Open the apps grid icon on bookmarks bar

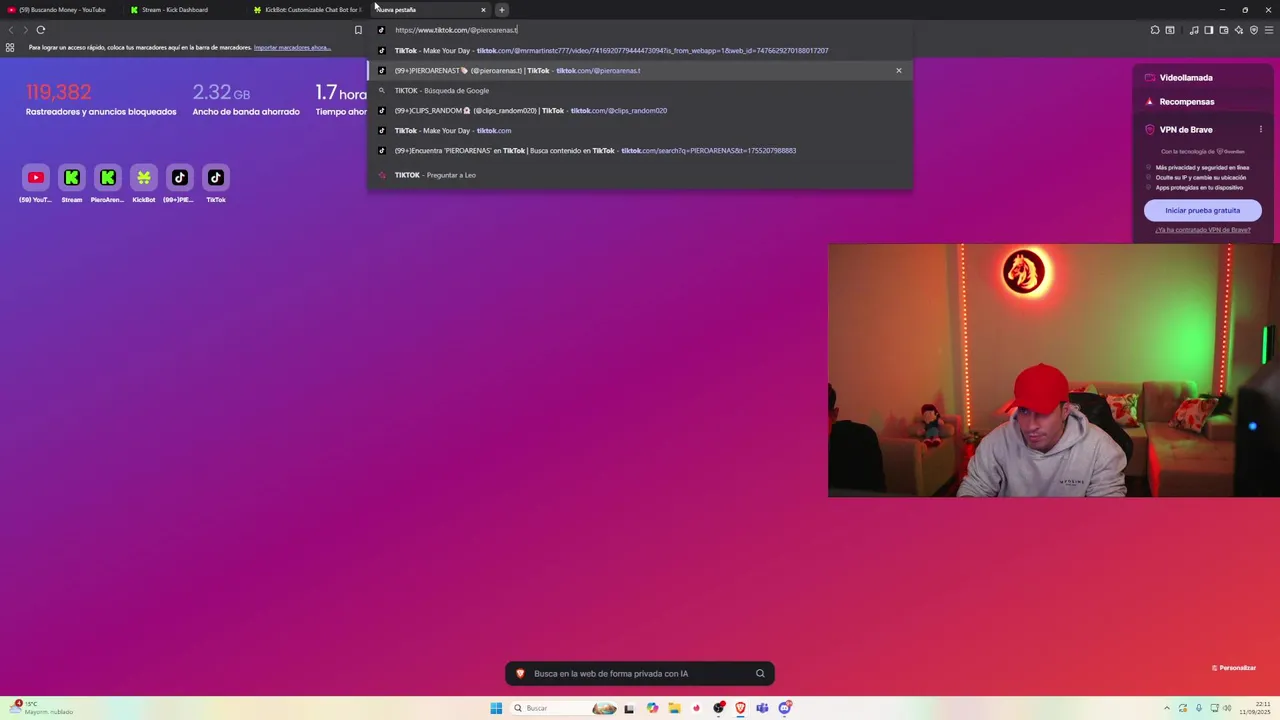click(x=10, y=47)
